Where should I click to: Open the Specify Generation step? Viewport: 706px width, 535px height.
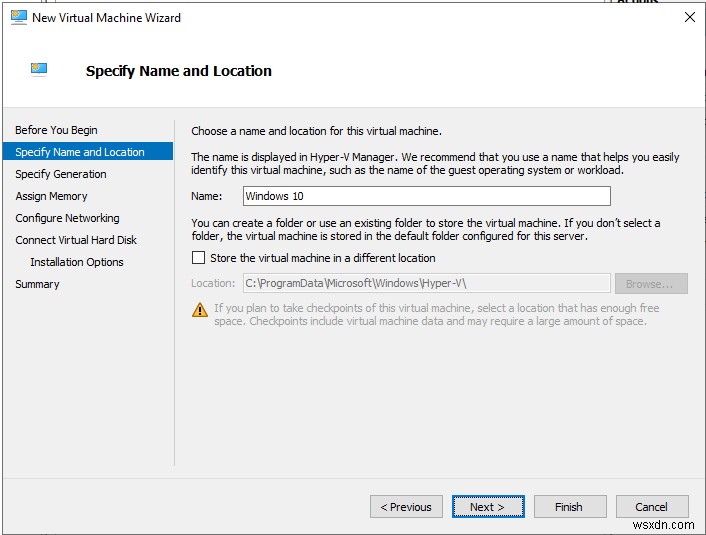(x=61, y=174)
